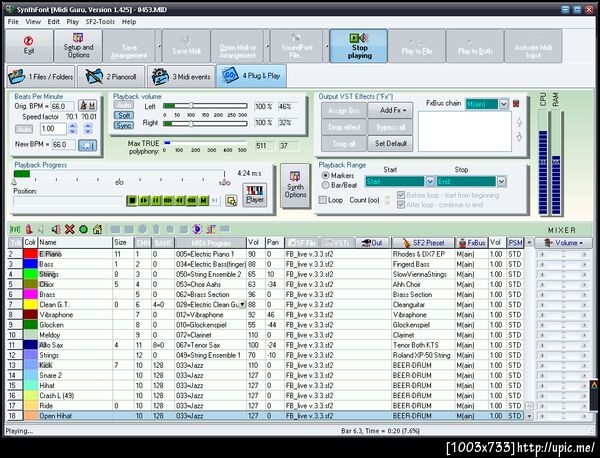Switch to the 3 Midi events tab
Screen dimensions: 600x458
(181, 77)
